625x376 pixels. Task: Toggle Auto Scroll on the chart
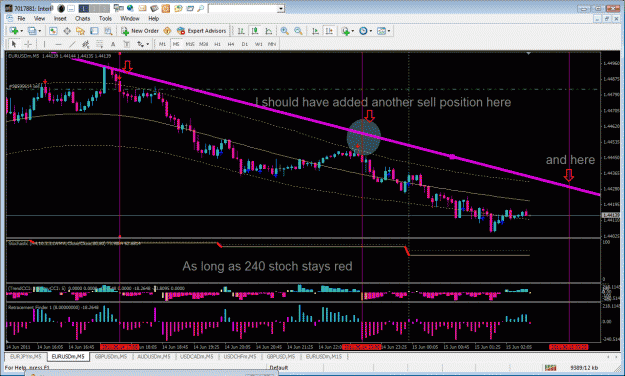(315, 31)
